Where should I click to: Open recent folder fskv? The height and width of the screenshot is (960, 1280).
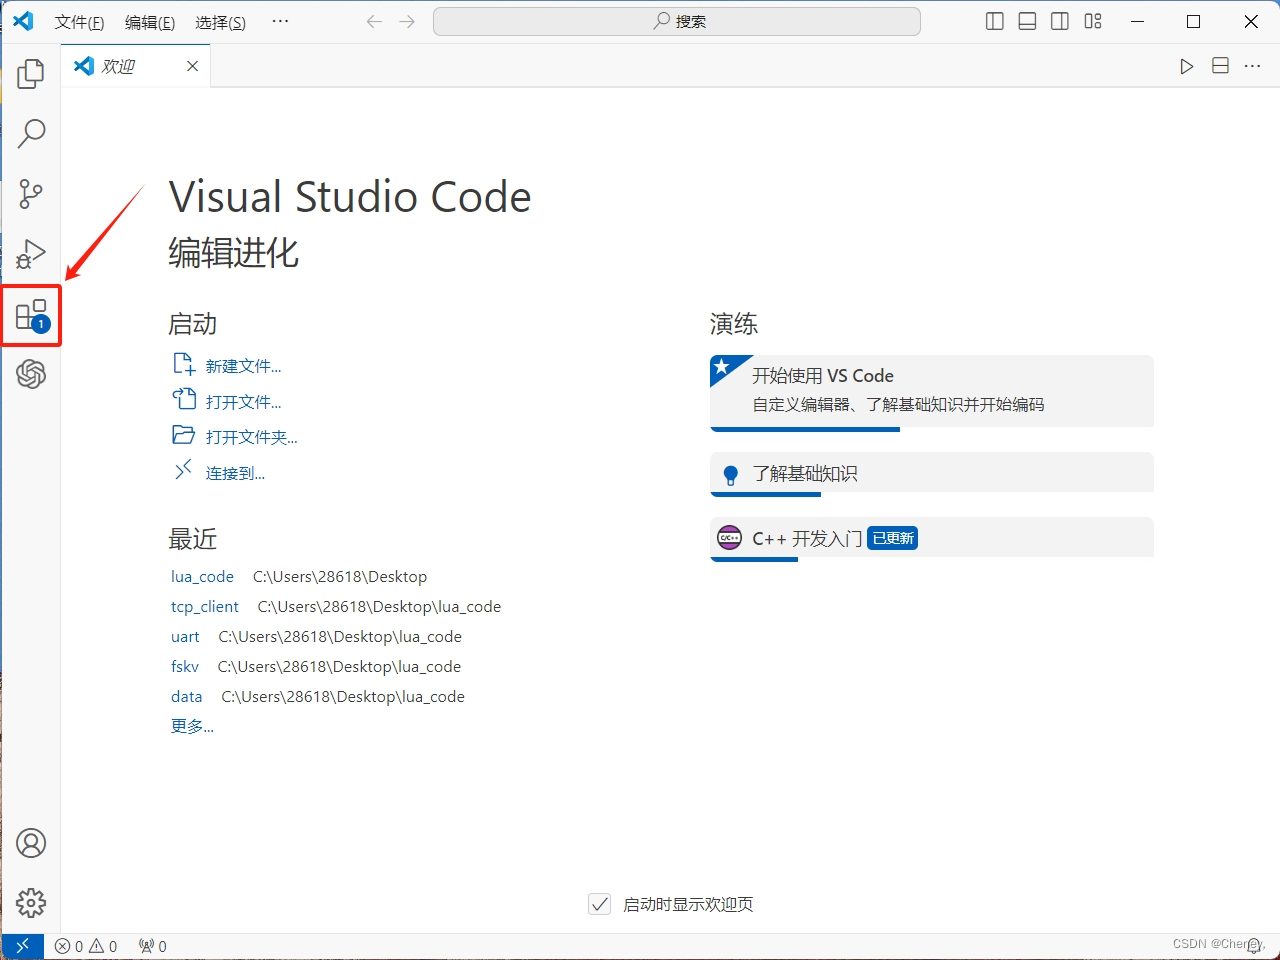(185, 667)
